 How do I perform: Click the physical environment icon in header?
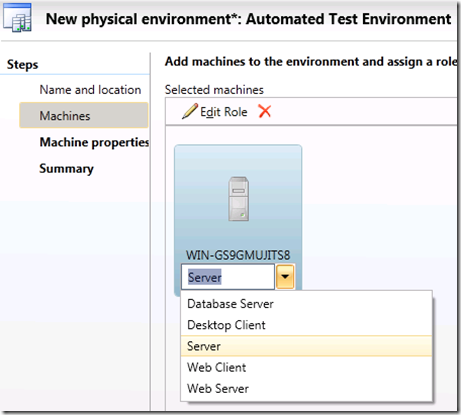[x=17, y=18]
